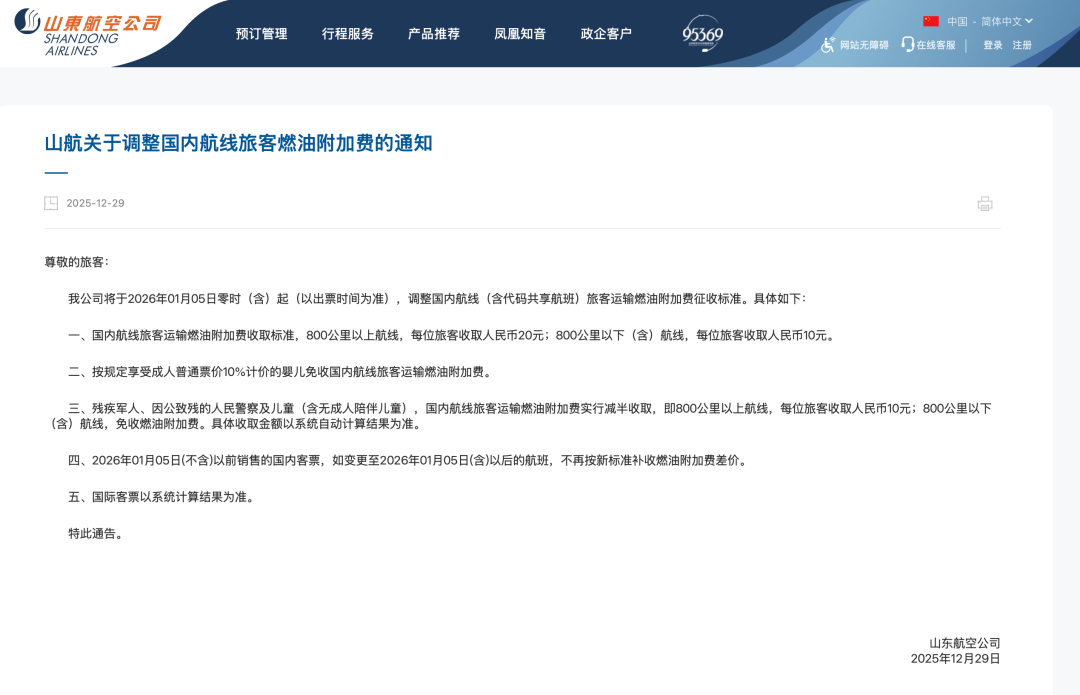Click the Shandong Airlines logo
The height and width of the screenshot is (695, 1080).
point(88,32)
